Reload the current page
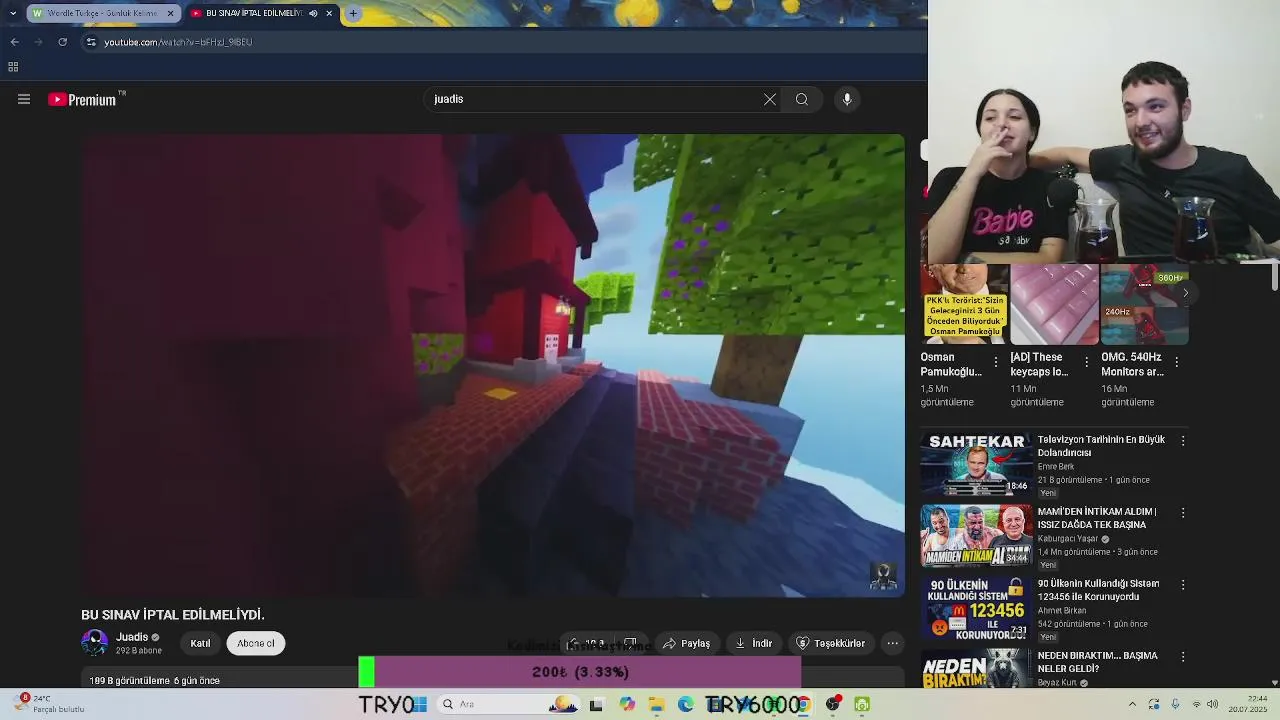1280x720 pixels. [62, 42]
